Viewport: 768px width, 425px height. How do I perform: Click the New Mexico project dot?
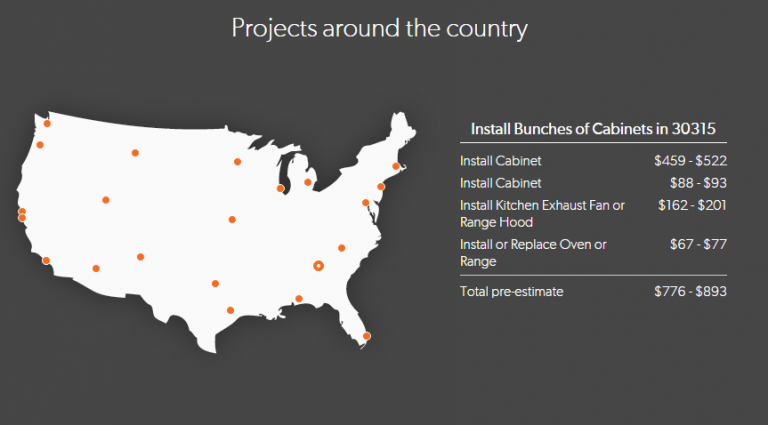[x=141, y=257]
